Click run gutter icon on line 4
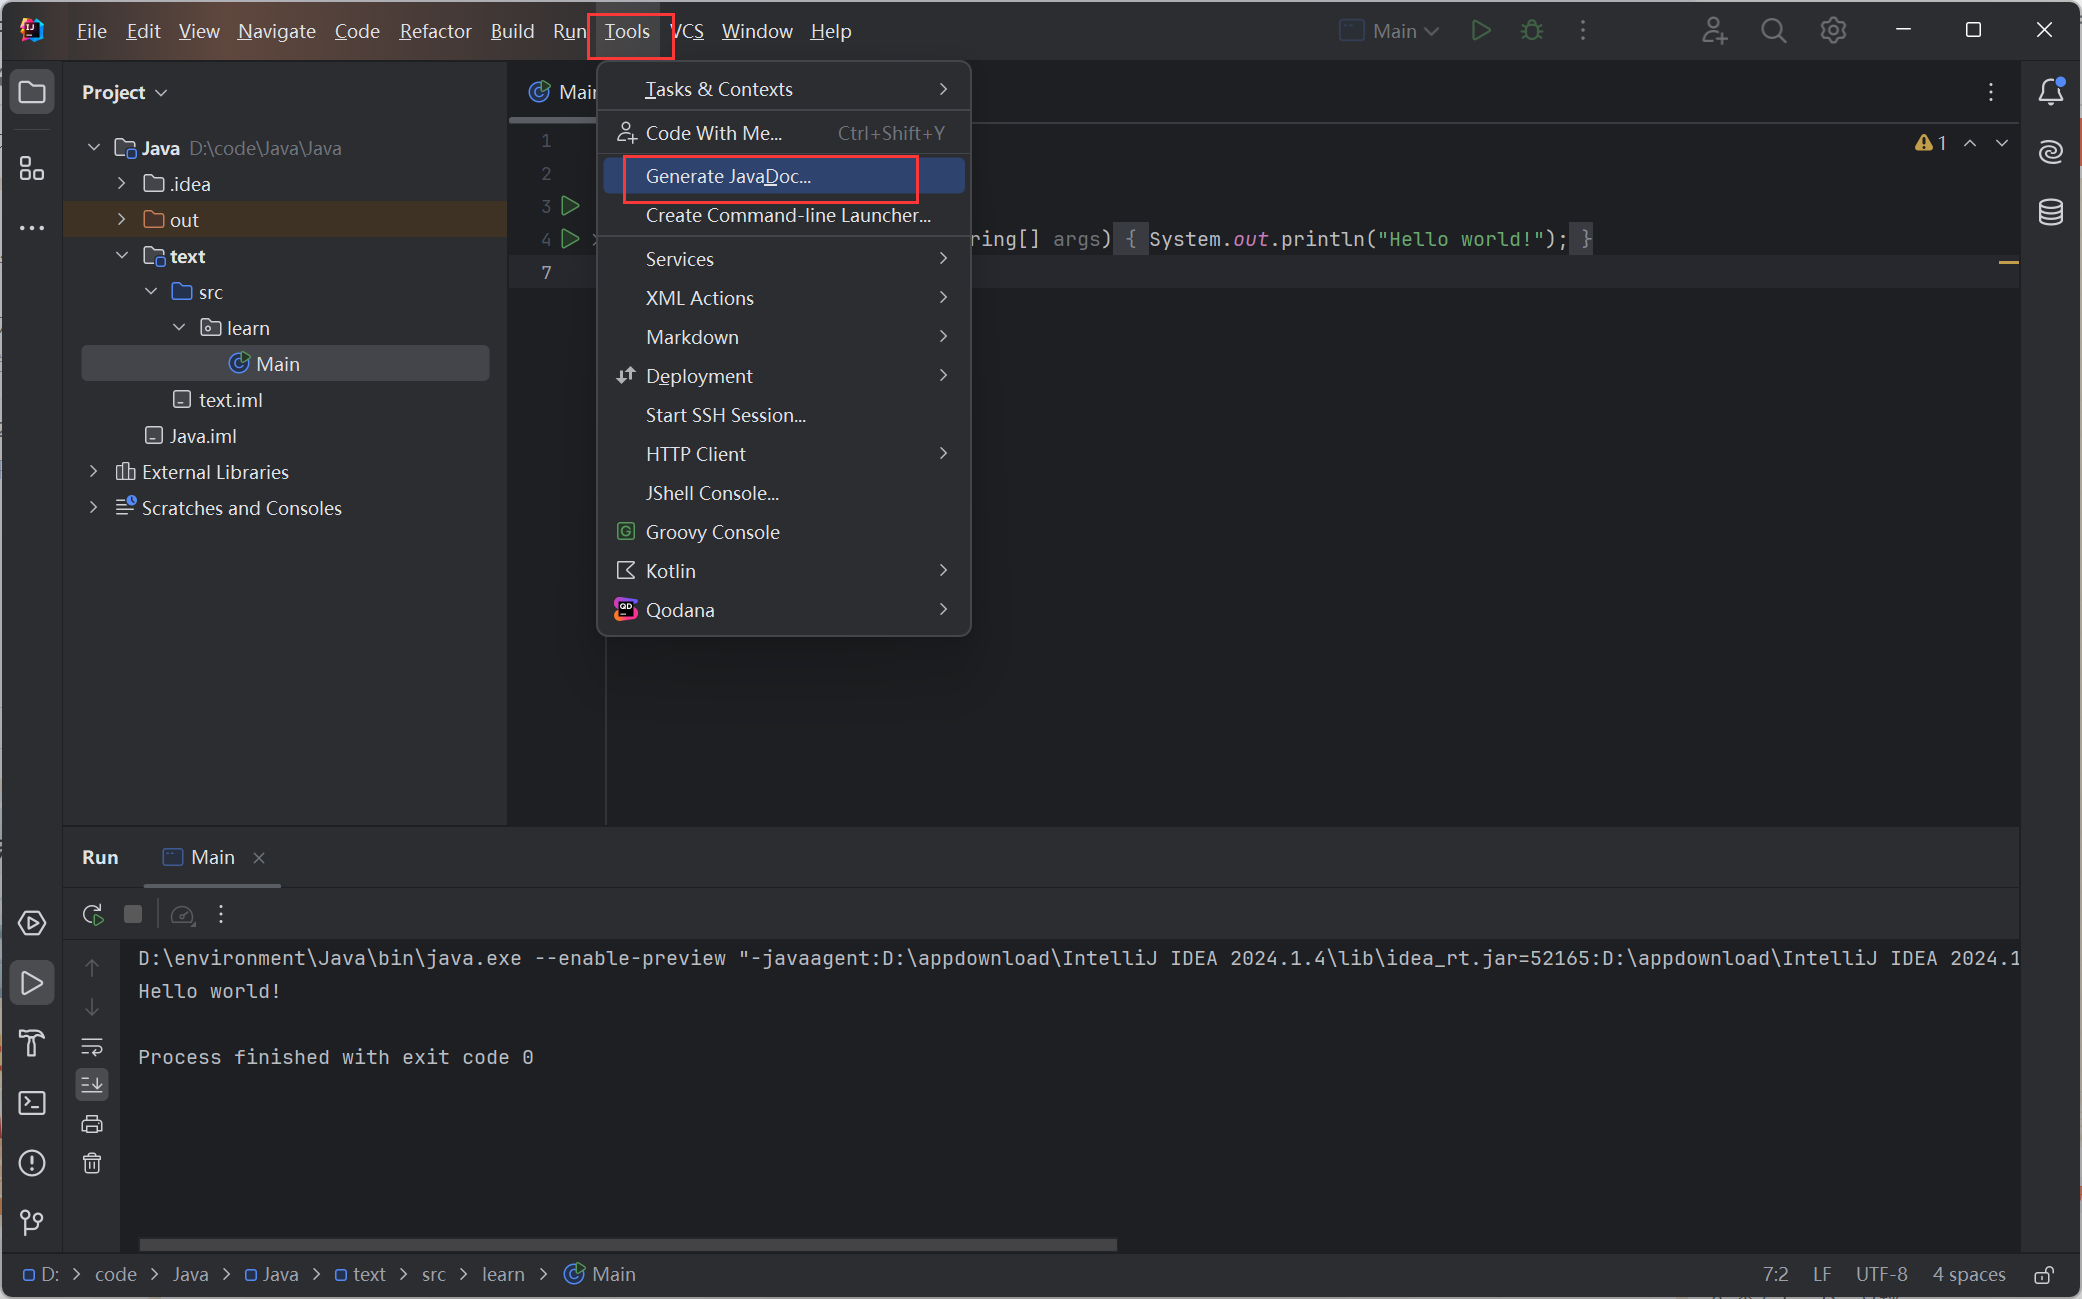This screenshot has height=1299, width=2082. coord(570,239)
